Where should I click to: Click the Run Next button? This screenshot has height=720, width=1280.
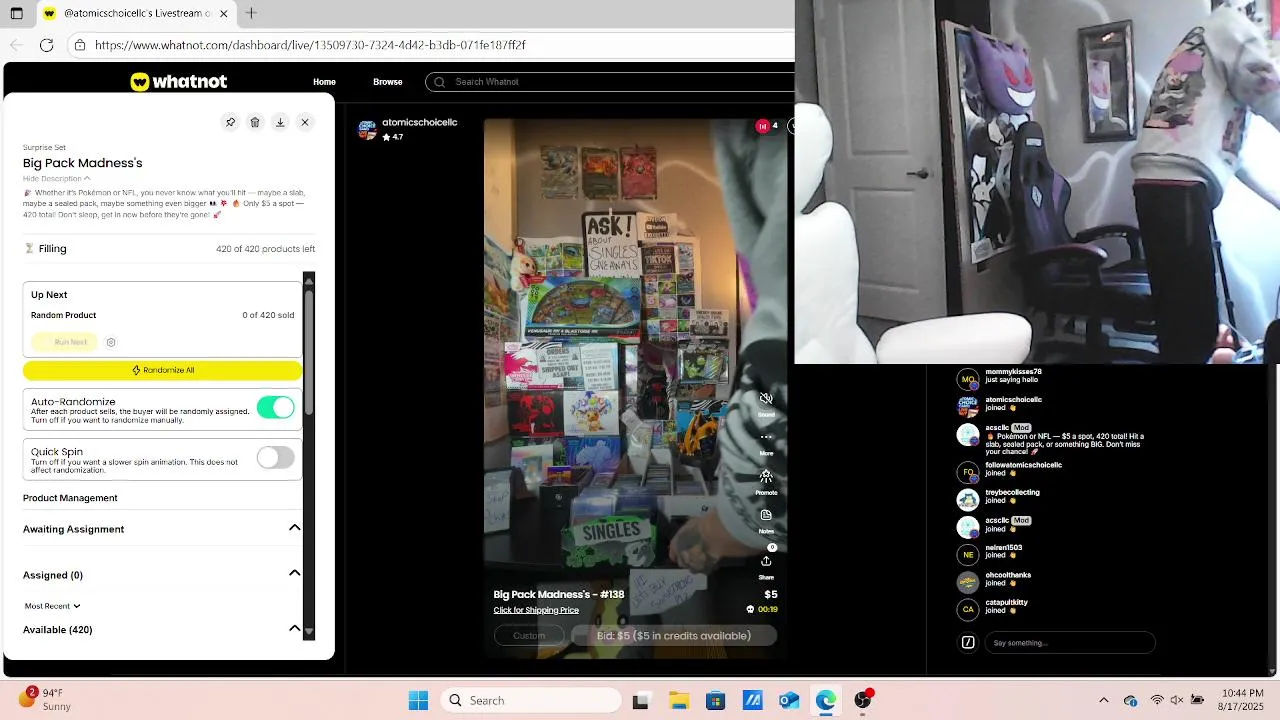point(65,342)
